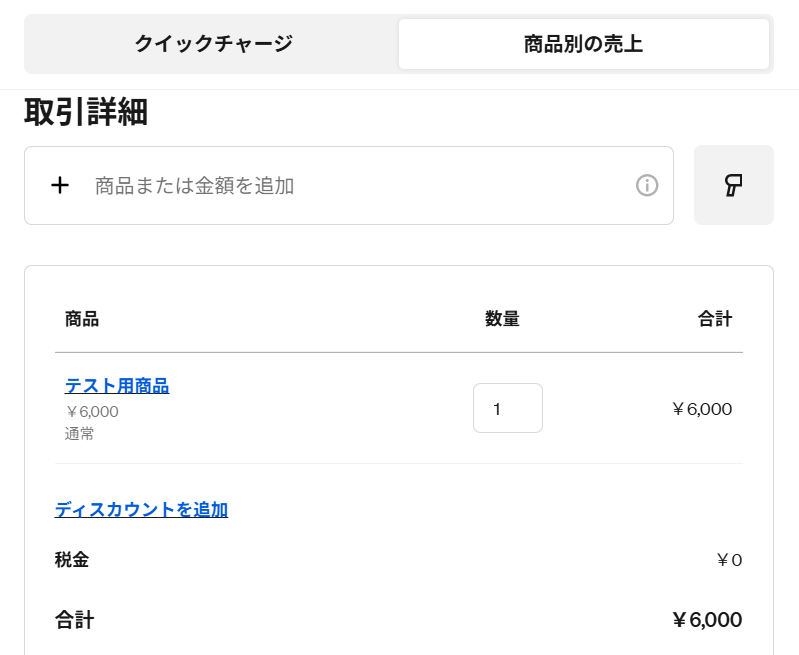Click the 税金 row label

click(72, 560)
